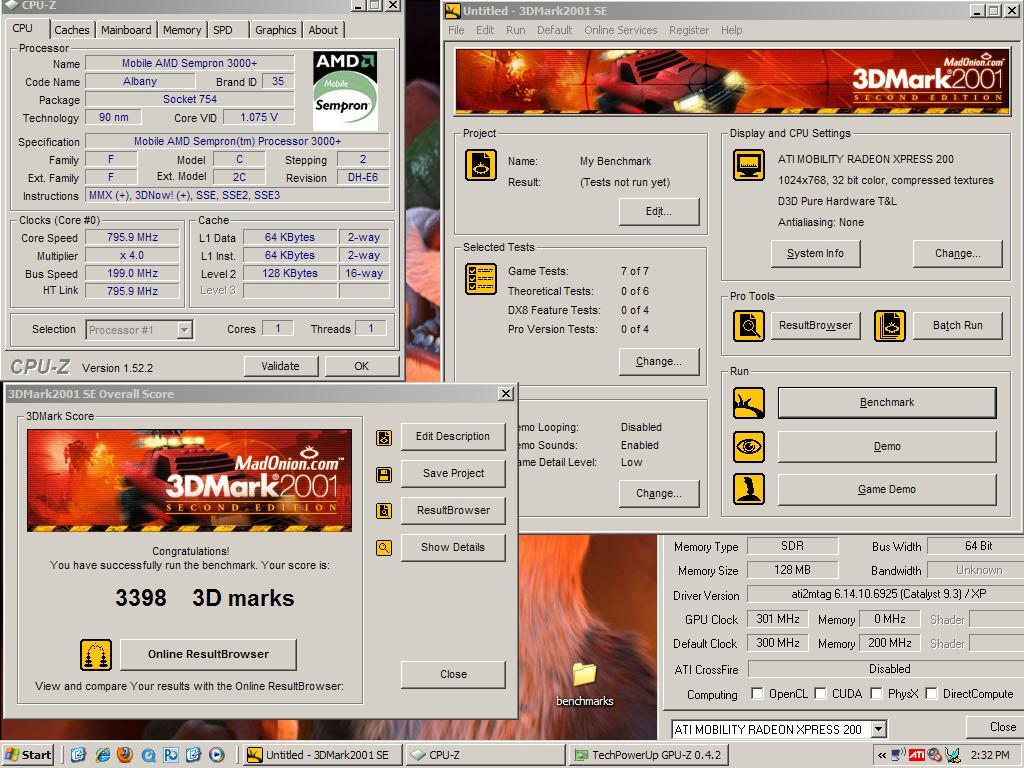Launch Firefox from the quick launch bar
The width and height of the screenshot is (1024, 768).
pyautogui.click(x=125, y=755)
